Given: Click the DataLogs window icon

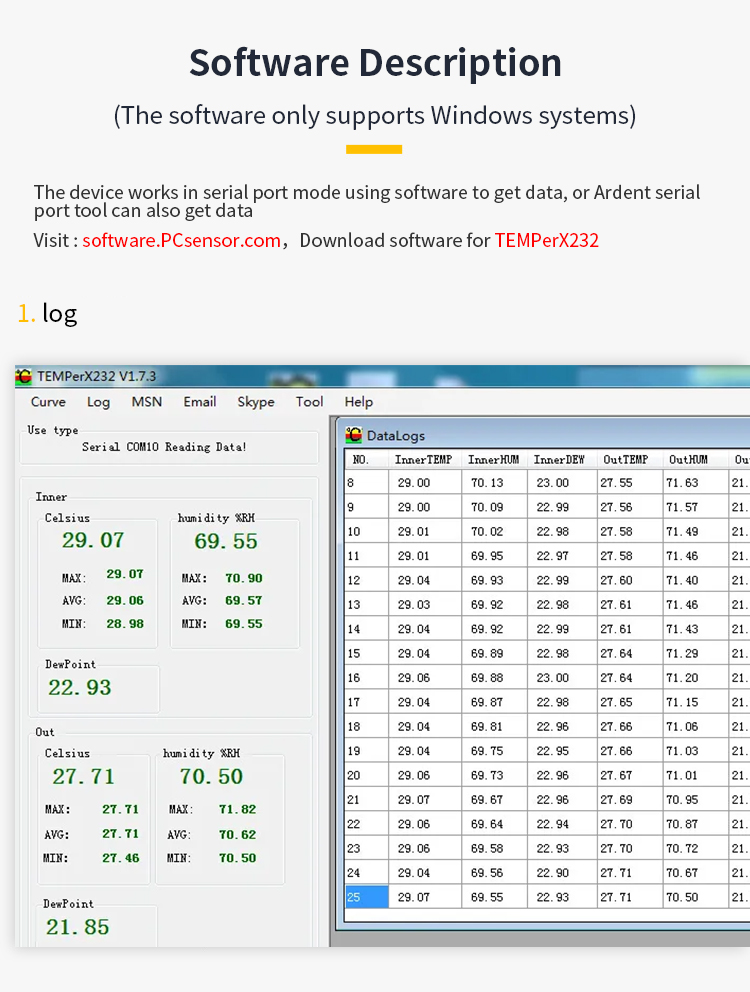Looking at the screenshot, I should (354, 435).
